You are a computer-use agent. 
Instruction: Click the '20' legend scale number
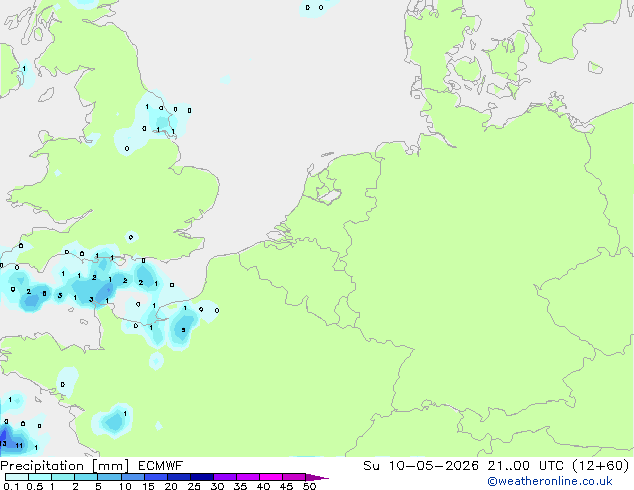[x=171, y=486]
